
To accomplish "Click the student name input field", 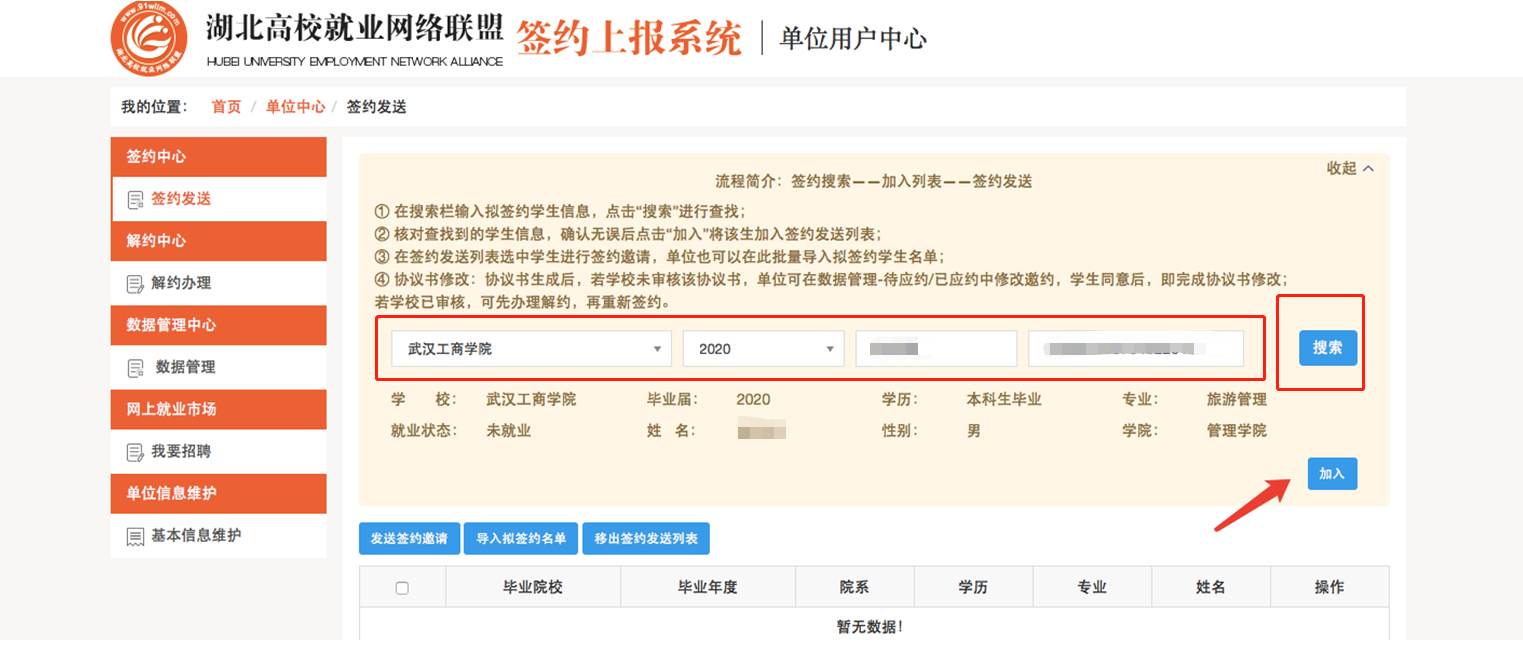I will [x=935, y=349].
